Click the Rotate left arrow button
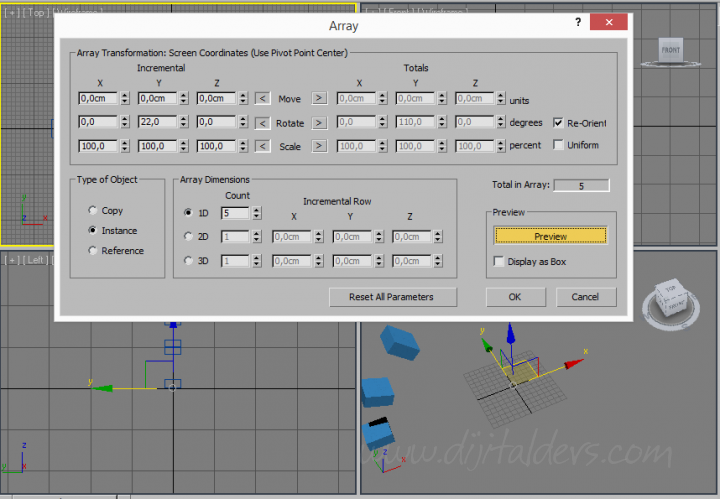 [x=262, y=122]
